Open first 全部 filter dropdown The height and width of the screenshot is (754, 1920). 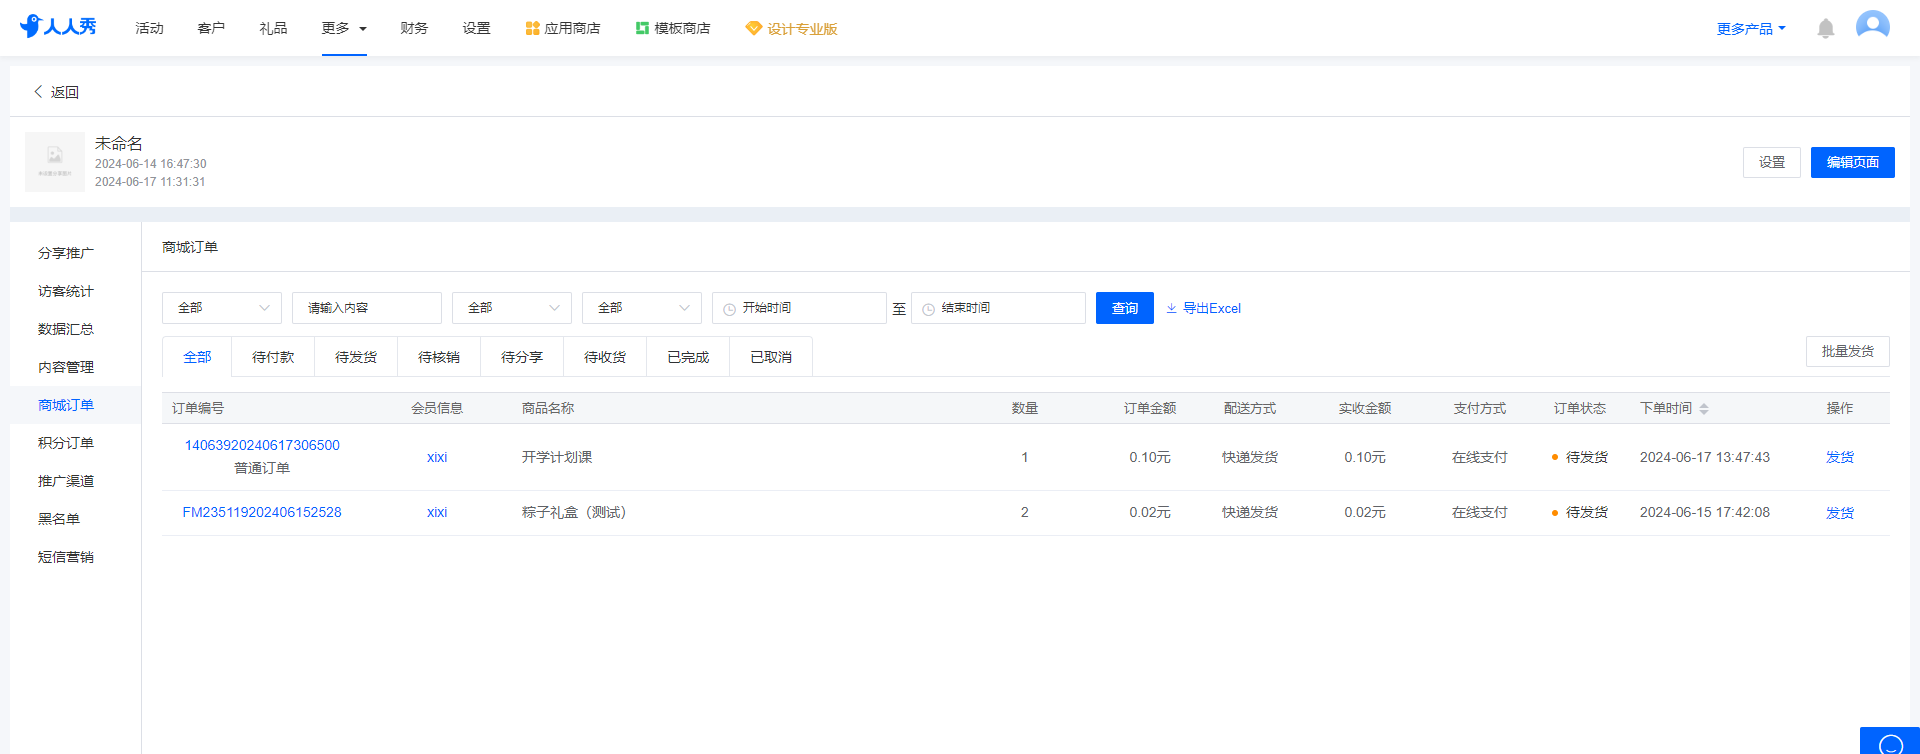tap(222, 308)
